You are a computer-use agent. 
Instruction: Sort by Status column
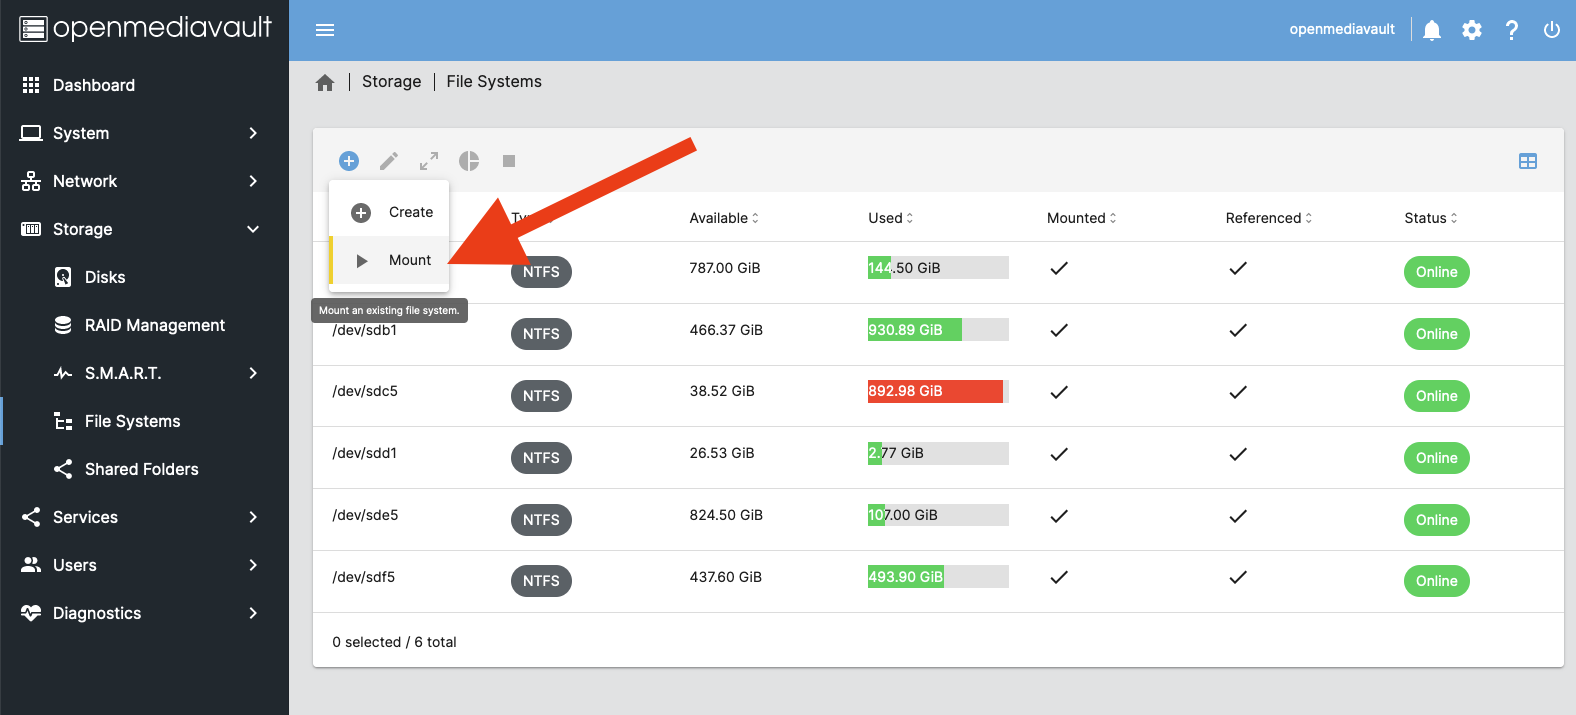[1431, 218]
